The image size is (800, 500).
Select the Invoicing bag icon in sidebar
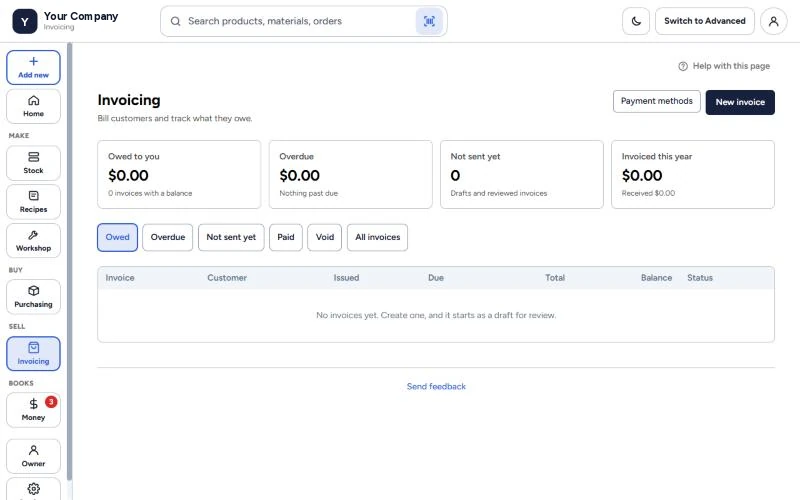[x=33, y=347]
